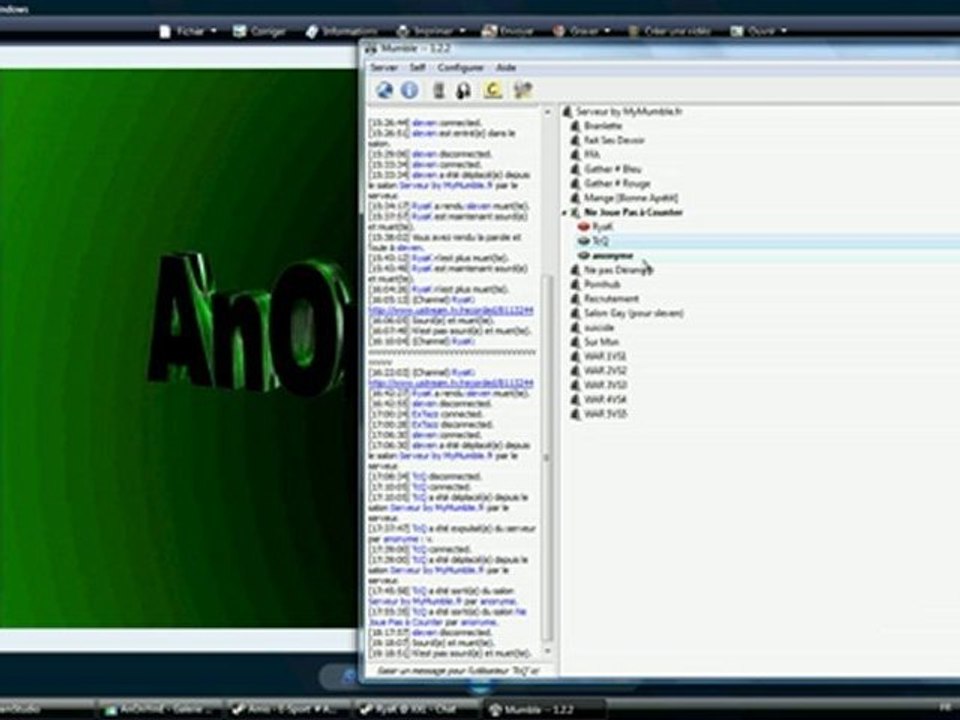Click the AnOnYmE Galerie taskbar button

click(159, 709)
